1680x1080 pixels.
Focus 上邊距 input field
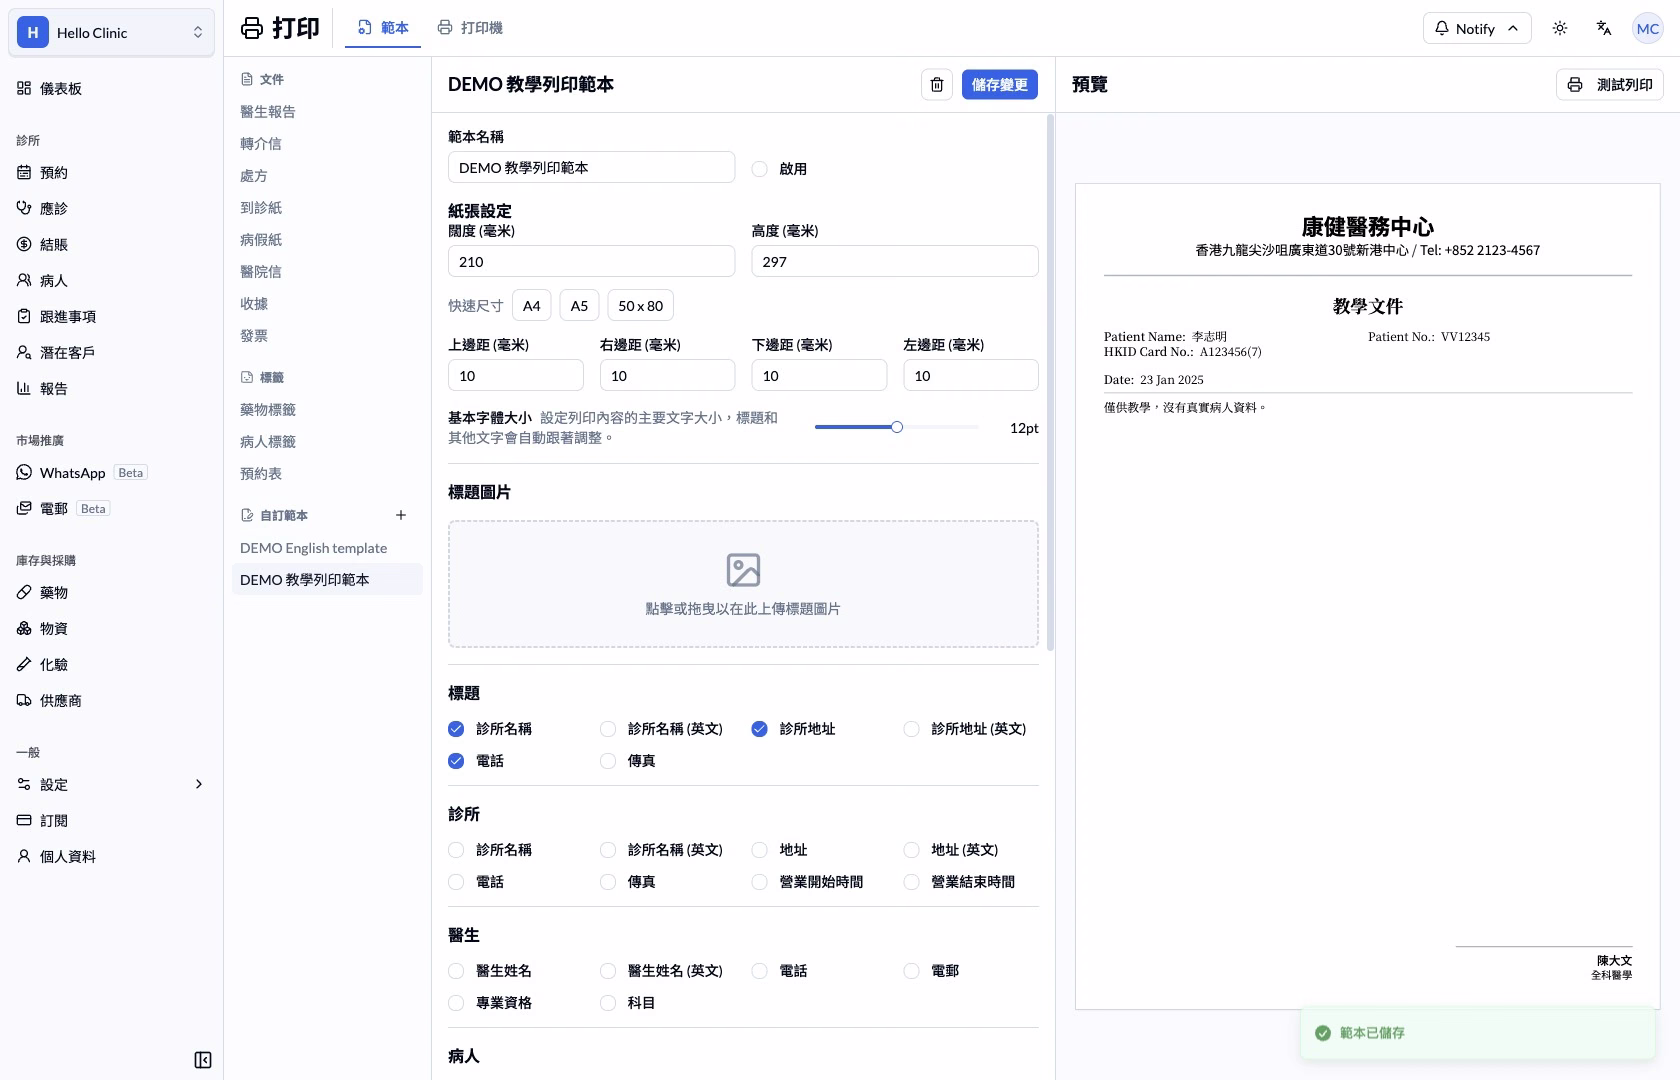(x=515, y=376)
